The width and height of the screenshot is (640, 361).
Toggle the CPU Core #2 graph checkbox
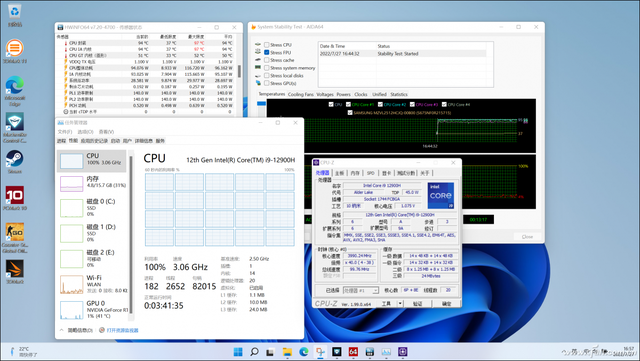click(380, 105)
